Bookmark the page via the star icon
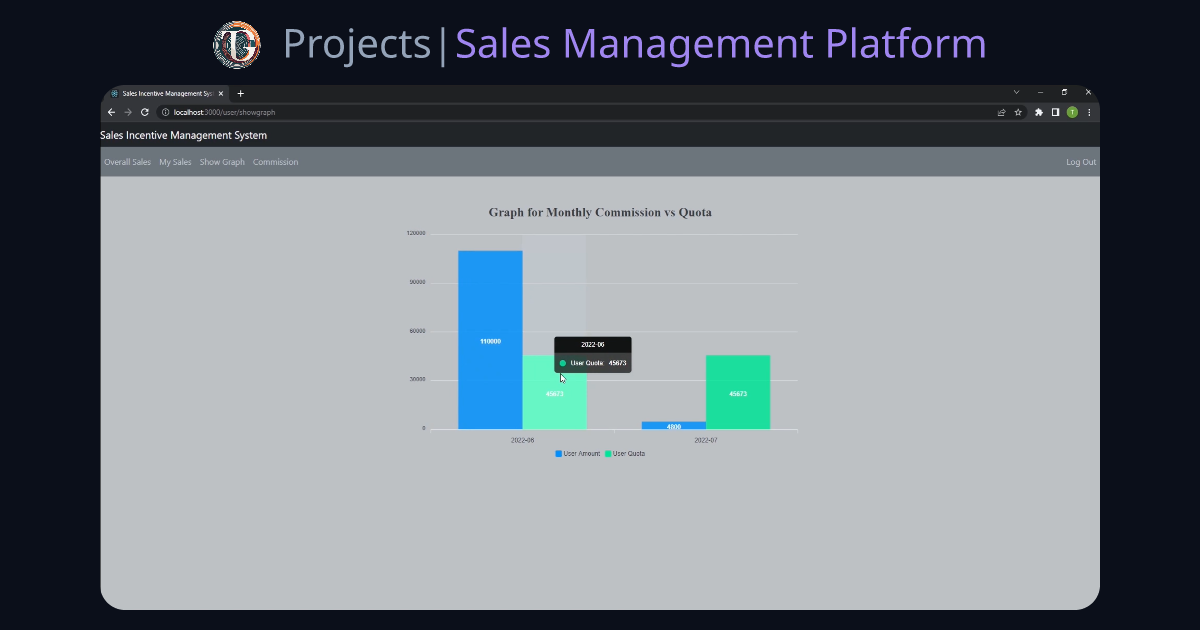This screenshot has width=1200, height=630. click(x=1018, y=112)
